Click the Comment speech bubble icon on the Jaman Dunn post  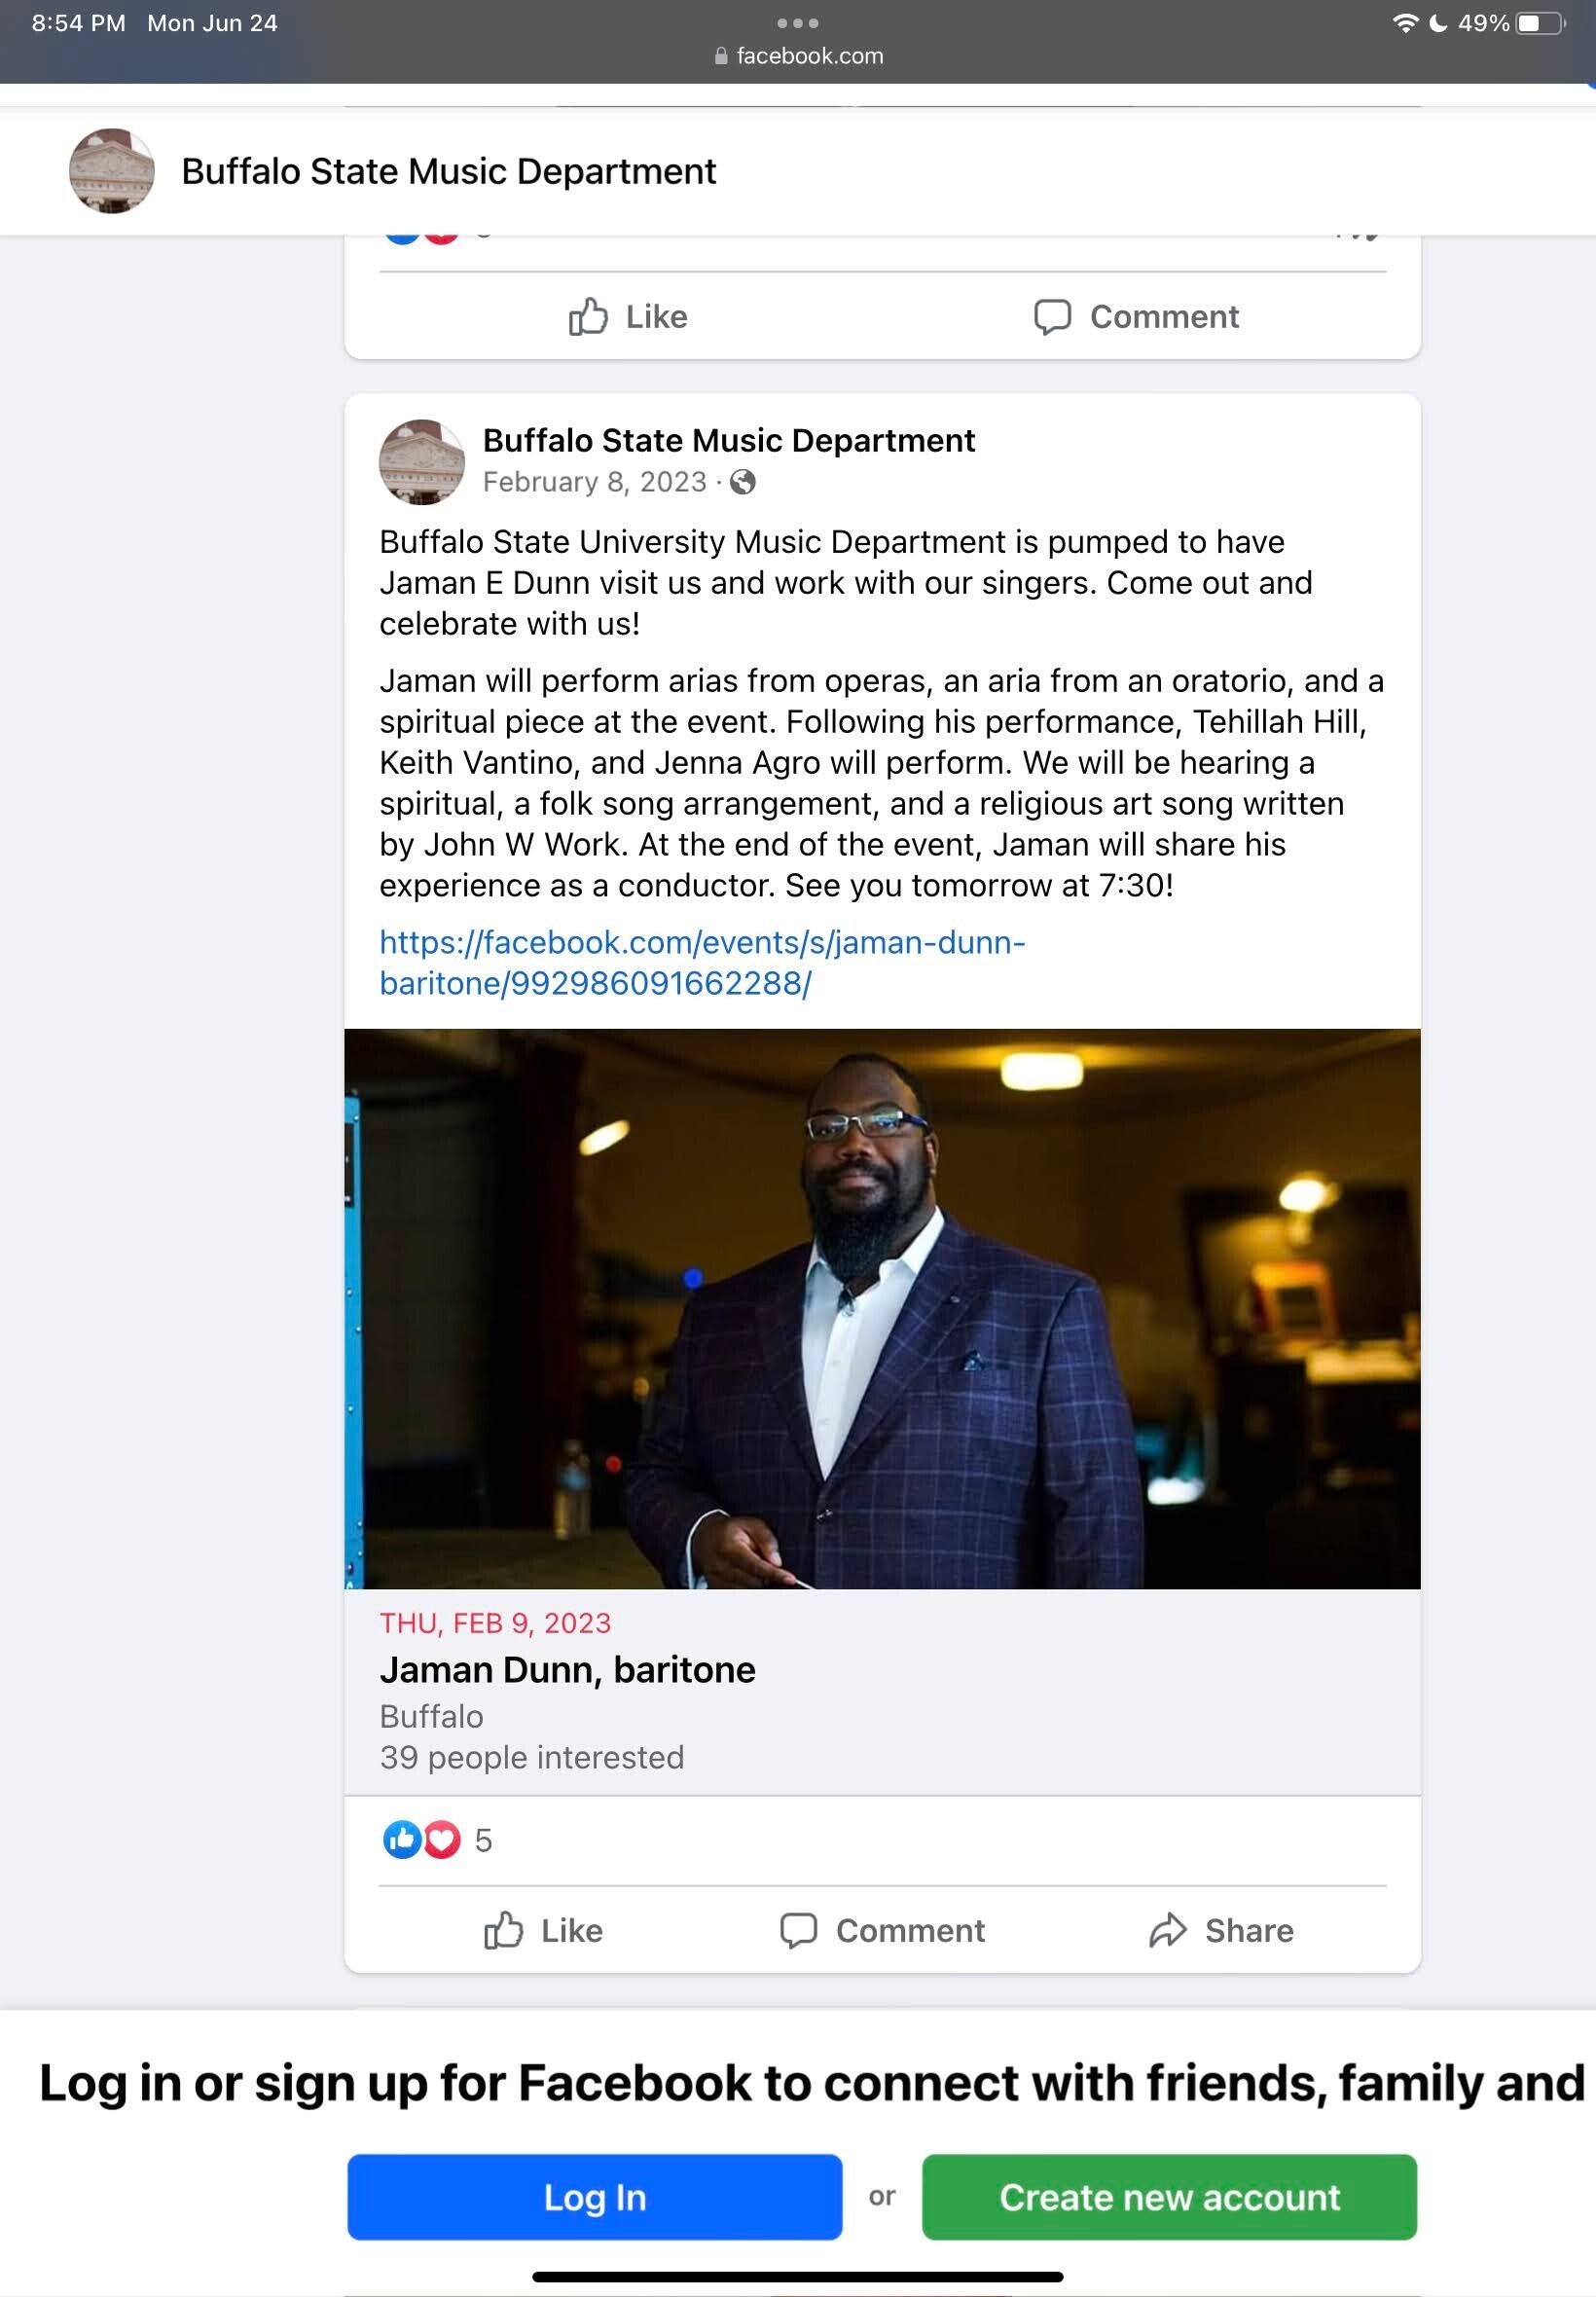(x=798, y=1930)
